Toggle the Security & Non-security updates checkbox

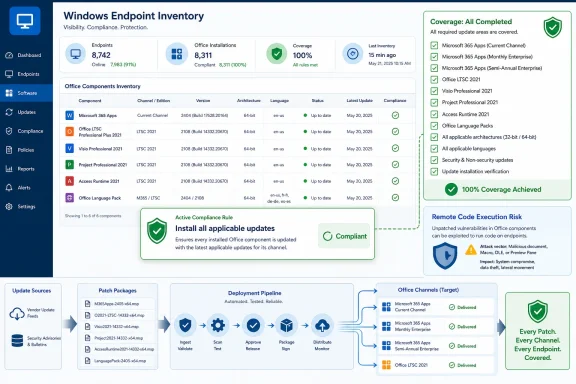pos(434,160)
